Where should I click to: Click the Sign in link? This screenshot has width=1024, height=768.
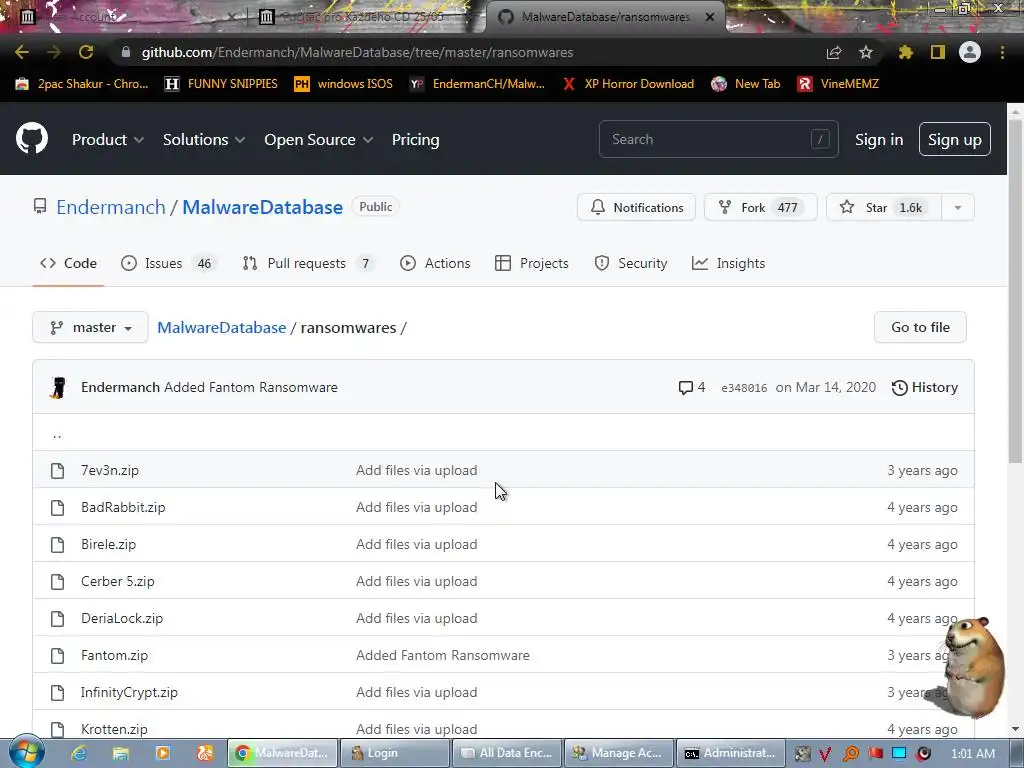pyautogui.click(x=879, y=140)
